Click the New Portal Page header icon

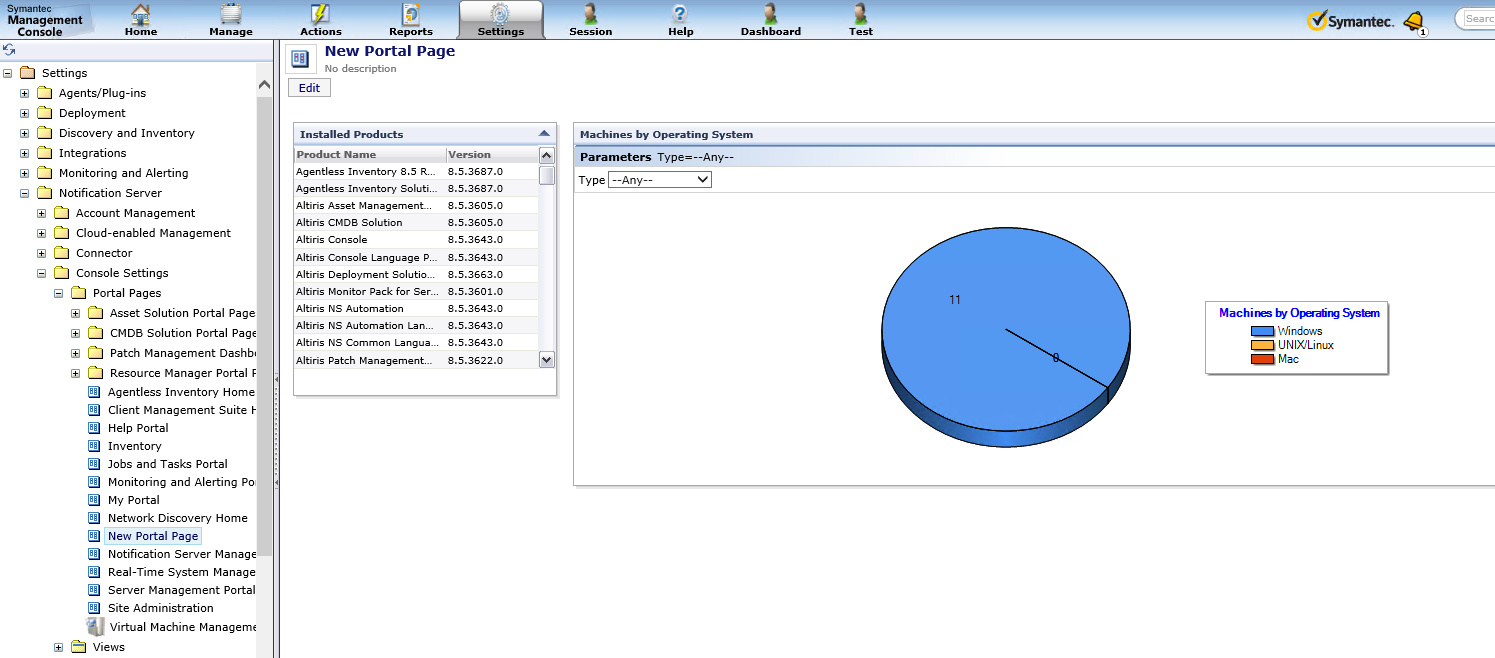[300, 59]
